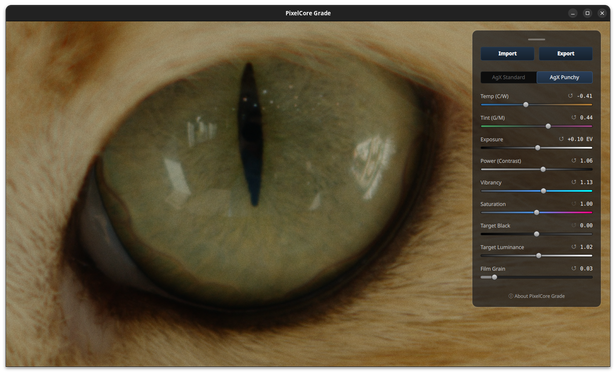
Task: Click the Saturation reset icon
Action: click(574, 204)
